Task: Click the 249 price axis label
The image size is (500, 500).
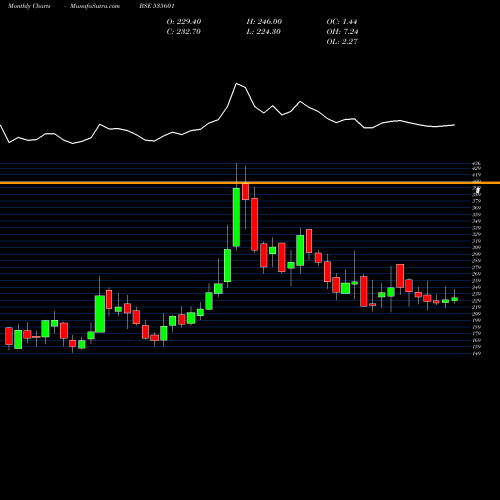Action: point(477,287)
